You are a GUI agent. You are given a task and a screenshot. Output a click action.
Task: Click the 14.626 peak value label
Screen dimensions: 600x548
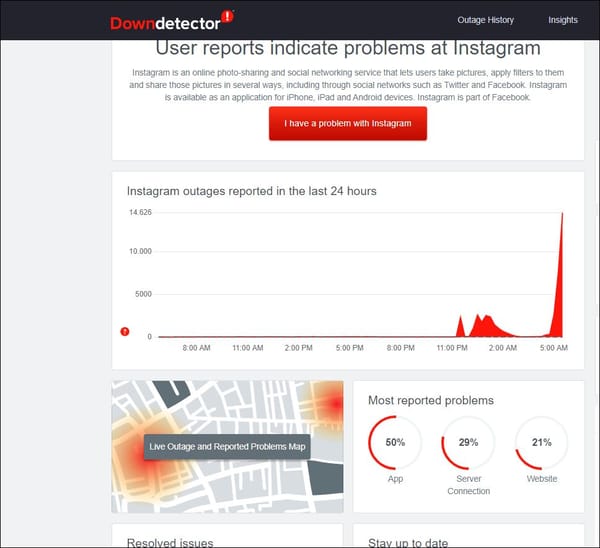tap(140, 212)
